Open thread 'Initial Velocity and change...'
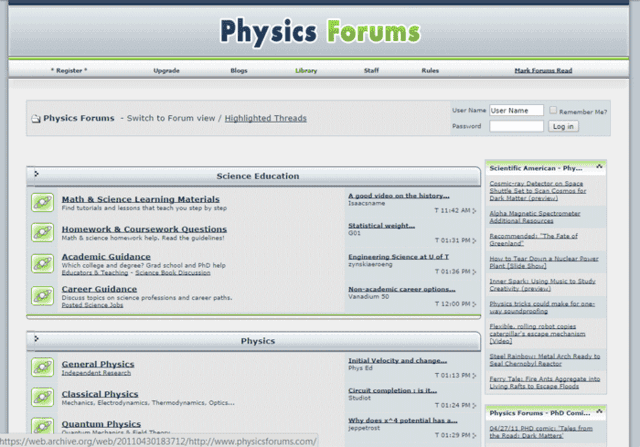Image resolution: width=640 pixels, height=447 pixels. pos(398,360)
